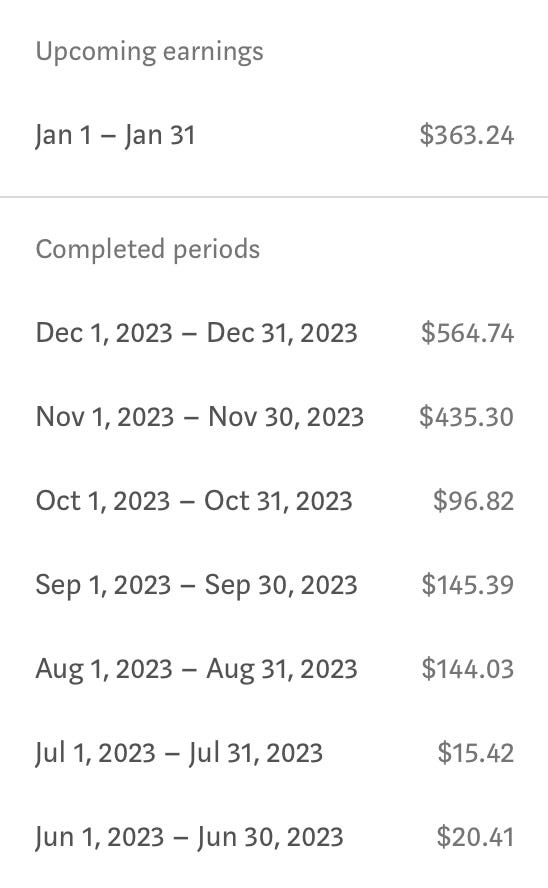Open the Jul 1, 2023 – Jul 31, 2023 period
The image size is (548, 888).
pos(274,753)
